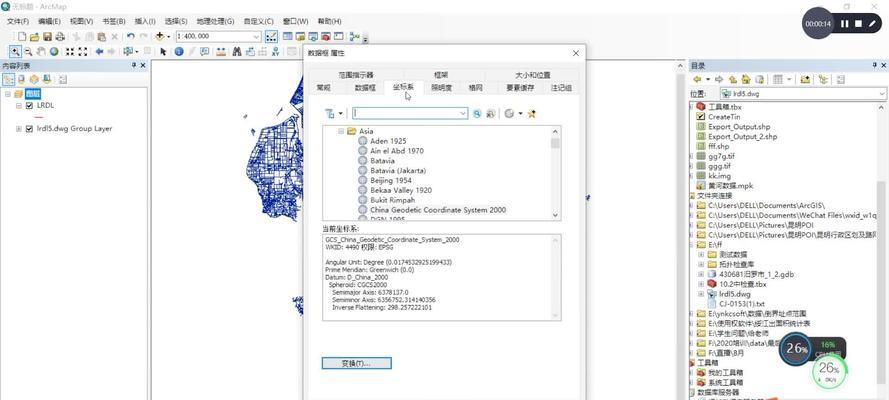
Task: Expand the lrdl5.dwg item in Catalog
Action: point(701,294)
